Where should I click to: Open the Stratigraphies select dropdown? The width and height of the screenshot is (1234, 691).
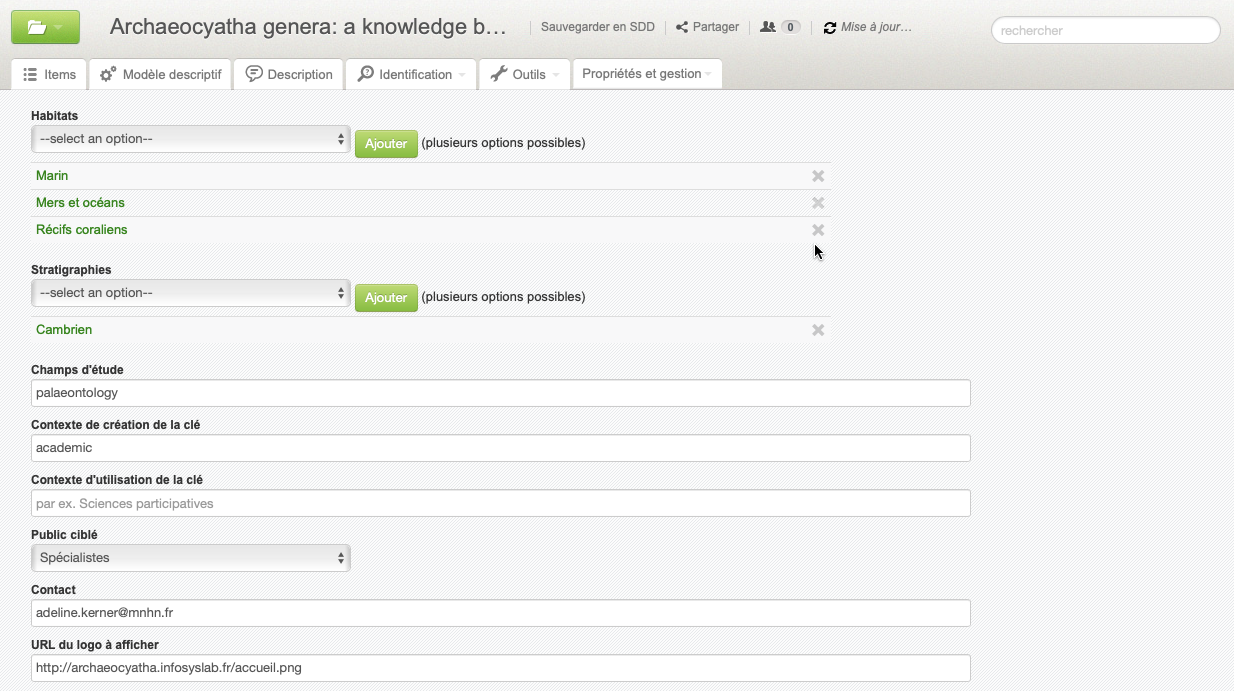[190, 293]
